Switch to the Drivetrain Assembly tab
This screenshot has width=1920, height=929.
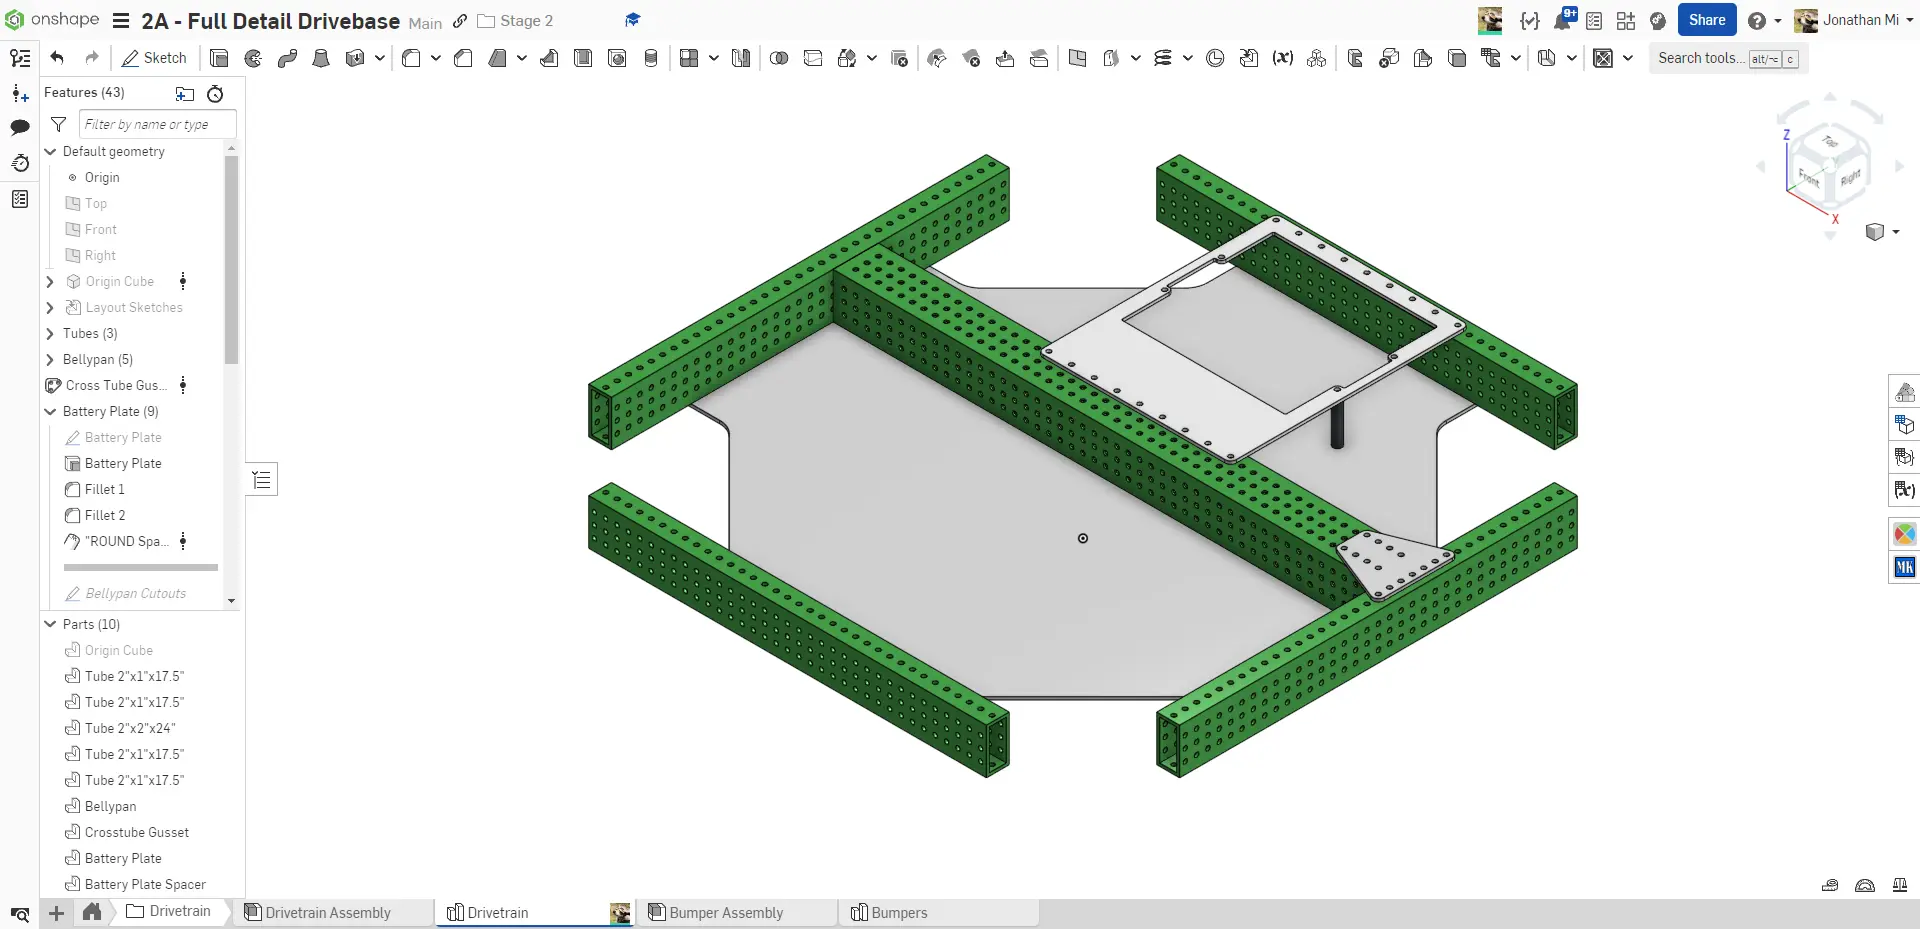click(x=328, y=912)
